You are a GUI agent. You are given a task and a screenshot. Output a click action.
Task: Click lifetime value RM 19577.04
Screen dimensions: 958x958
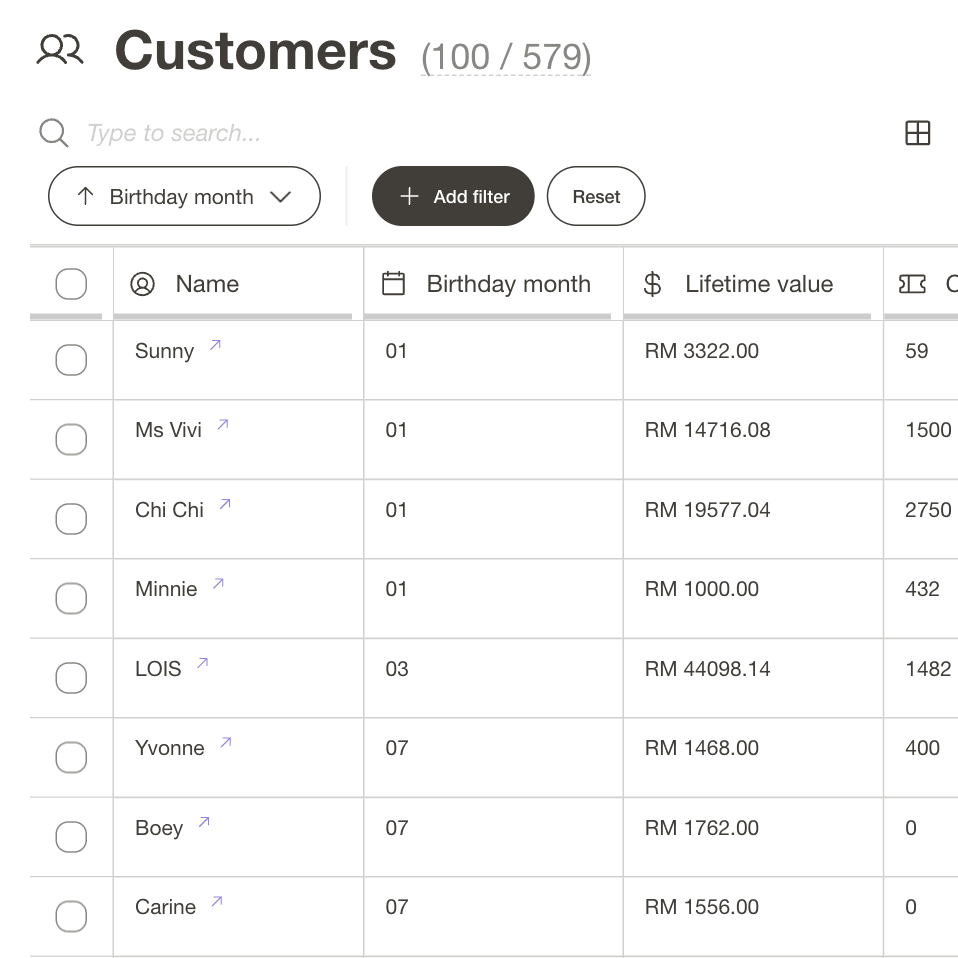coord(708,510)
